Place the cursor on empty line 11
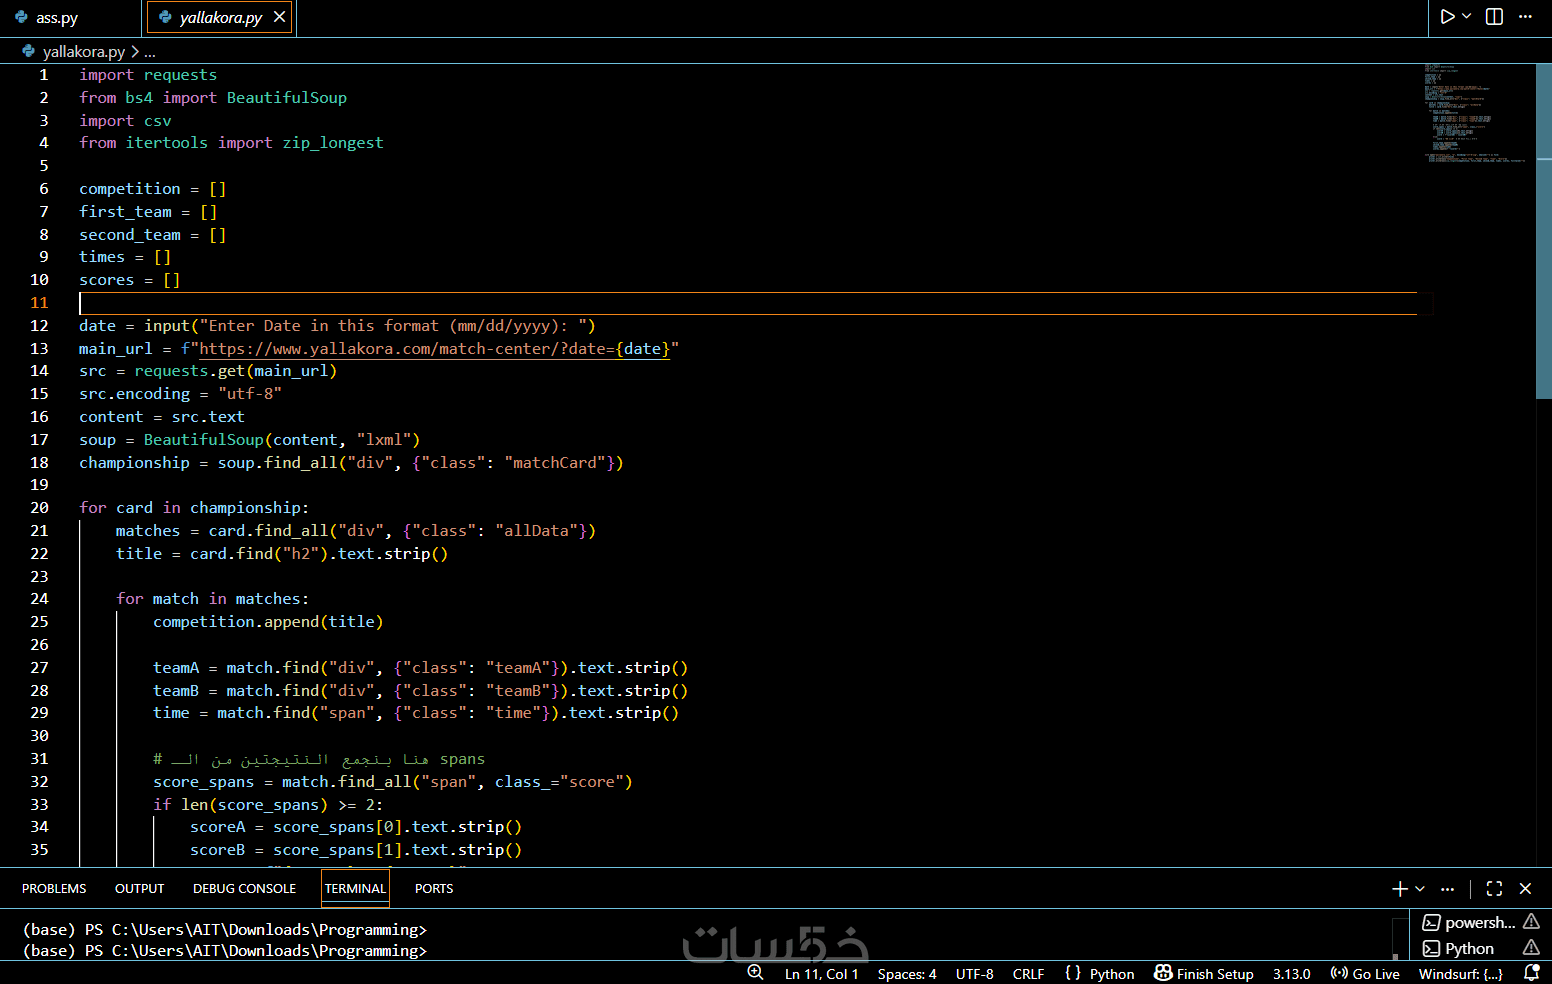 tap(748, 303)
